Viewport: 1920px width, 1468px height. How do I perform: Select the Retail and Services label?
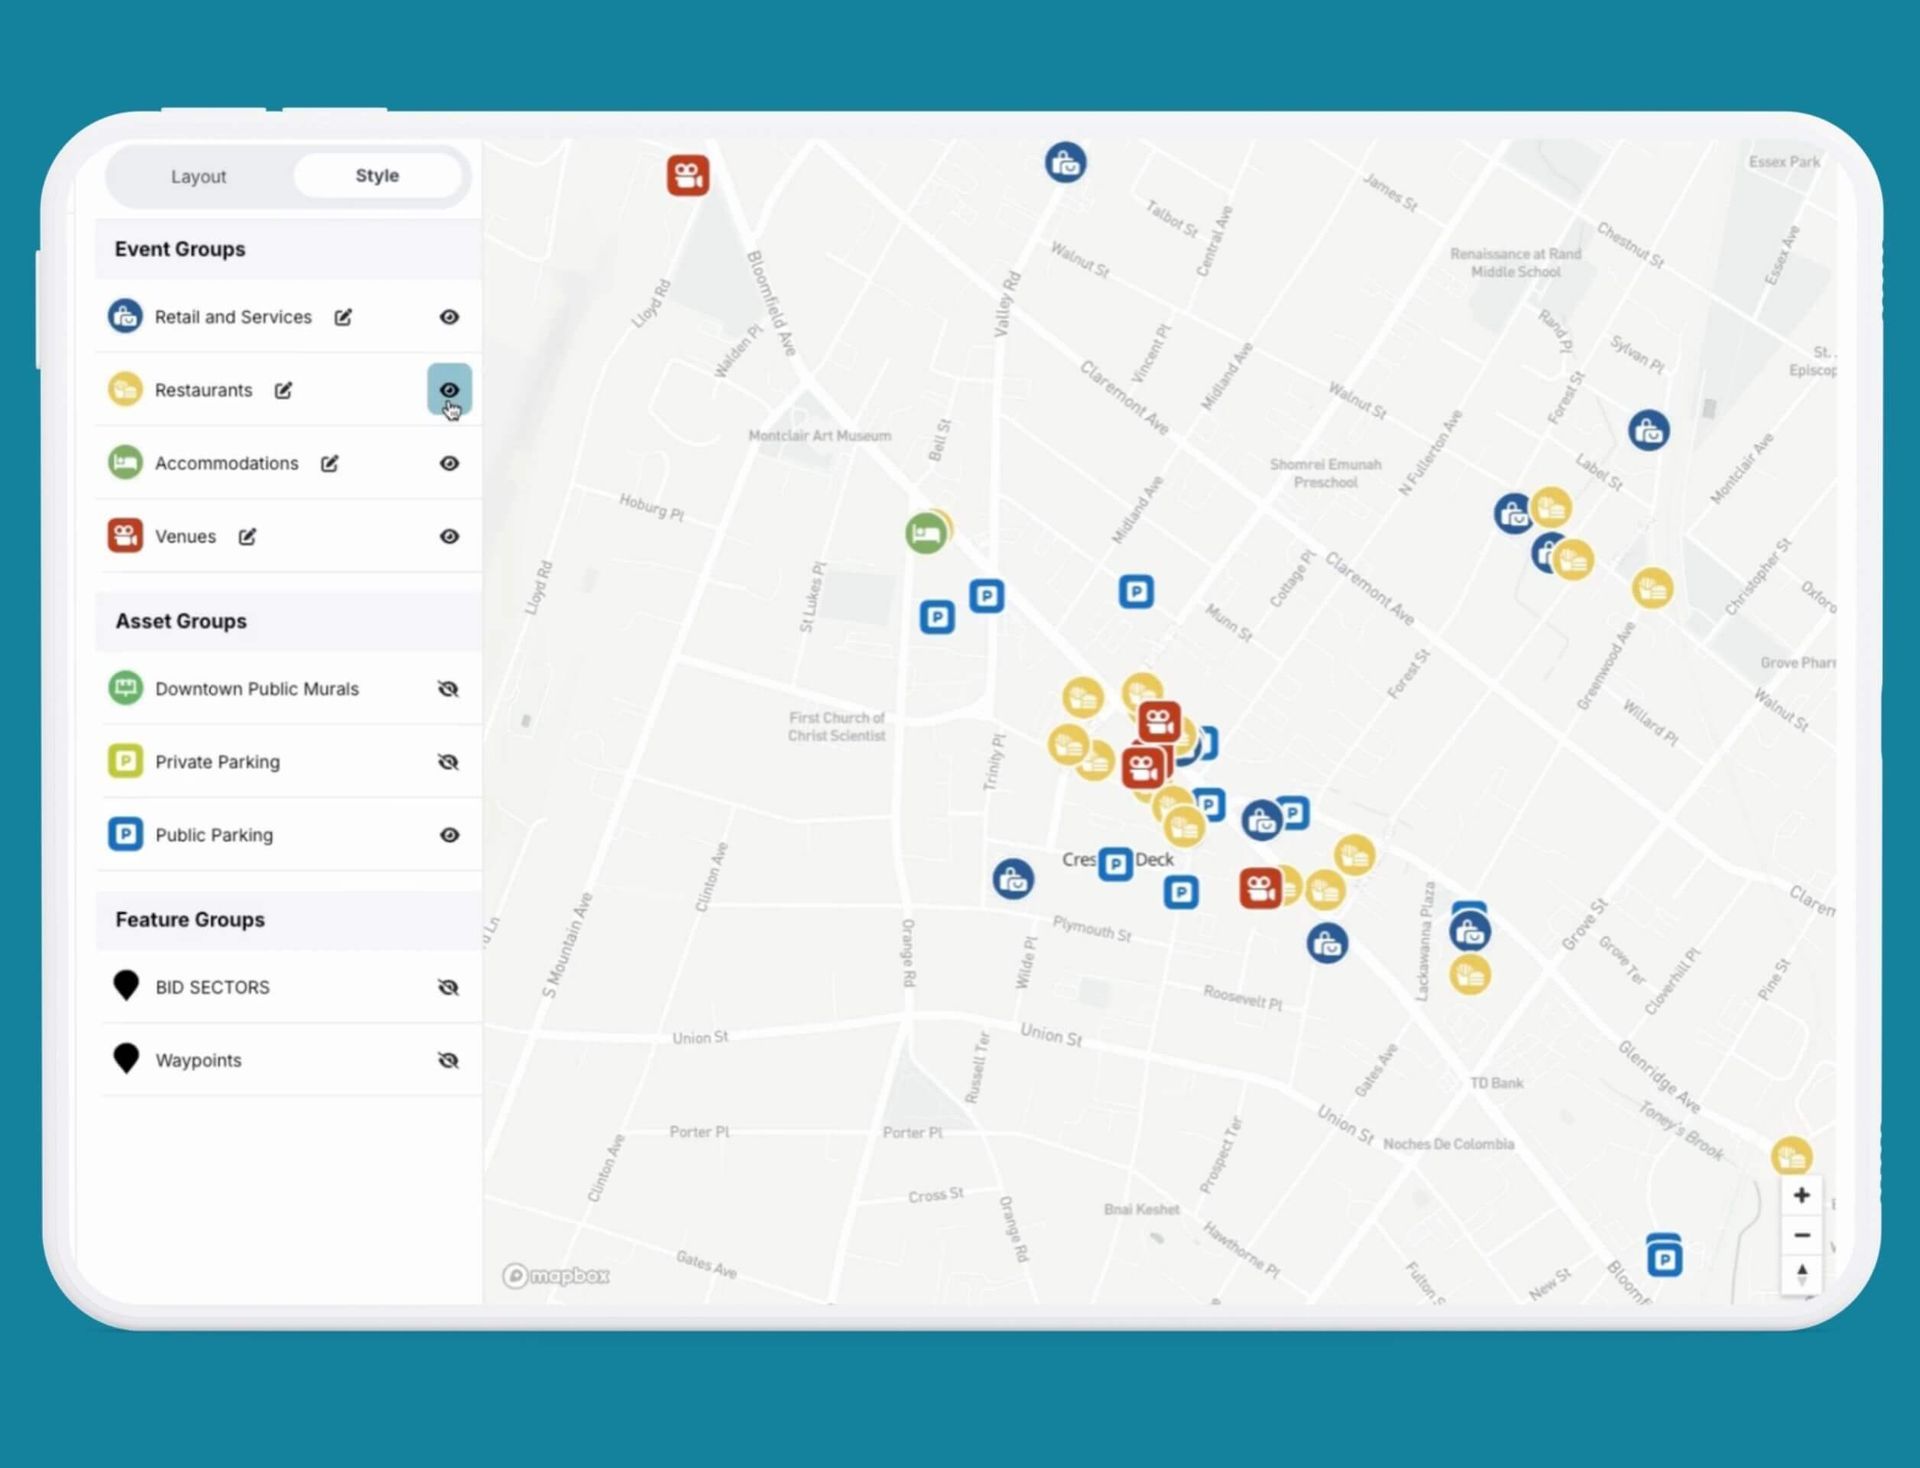pos(233,317)
